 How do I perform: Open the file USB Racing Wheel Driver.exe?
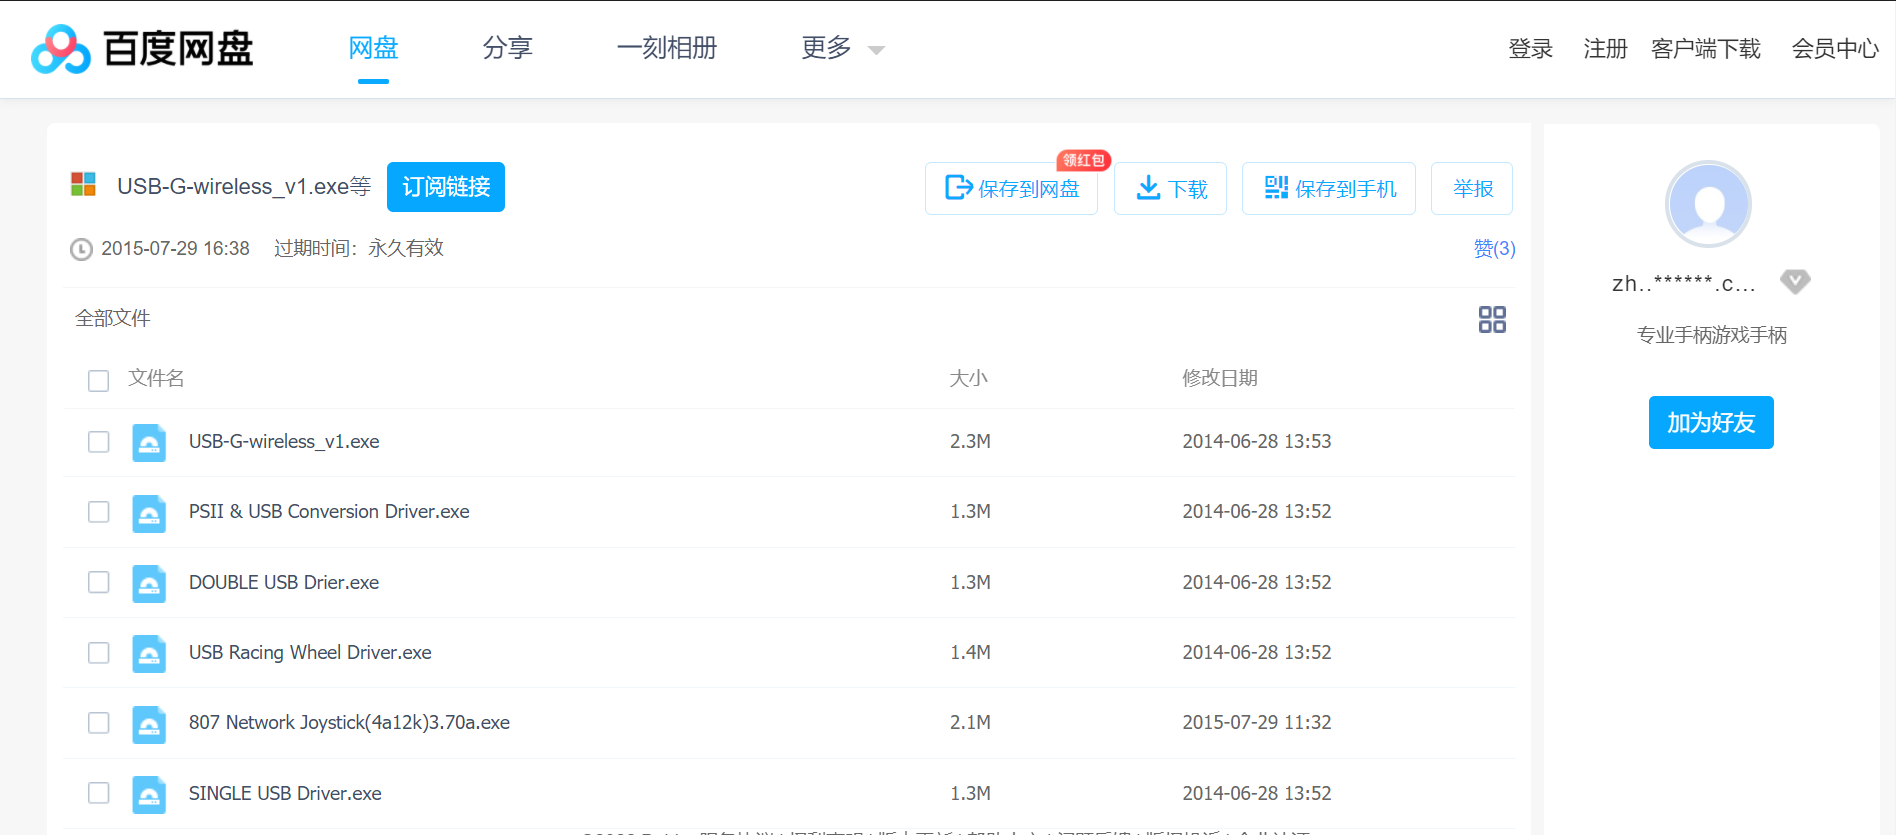point(310,652)
